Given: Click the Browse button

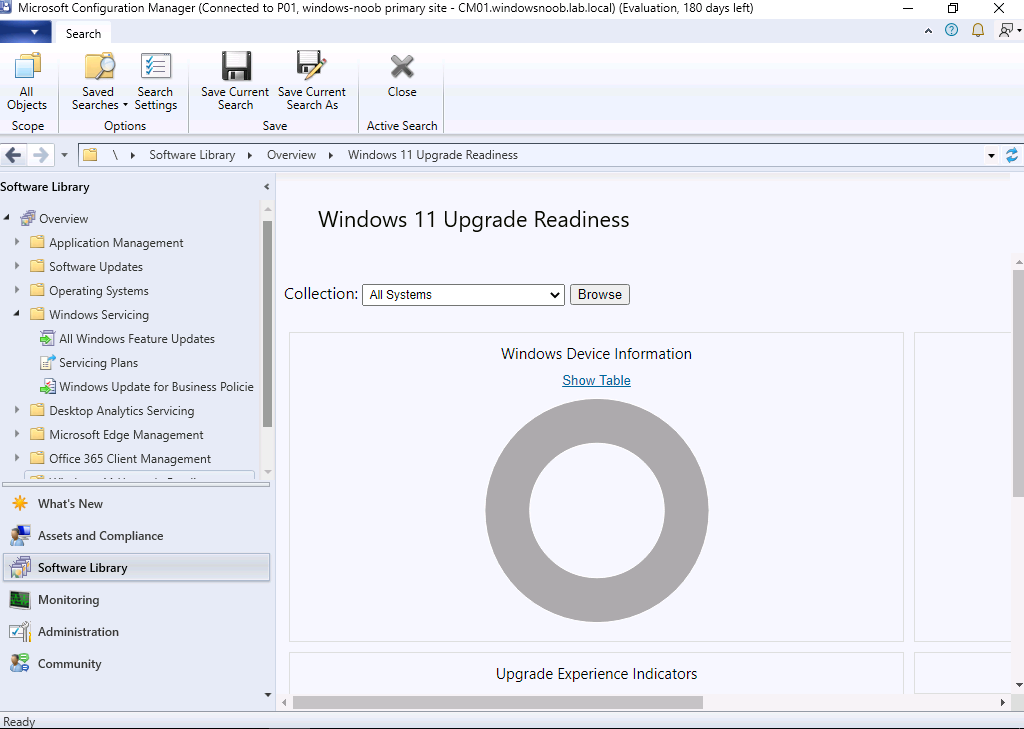Looking at the screenshot, I should tap(600, 295).
